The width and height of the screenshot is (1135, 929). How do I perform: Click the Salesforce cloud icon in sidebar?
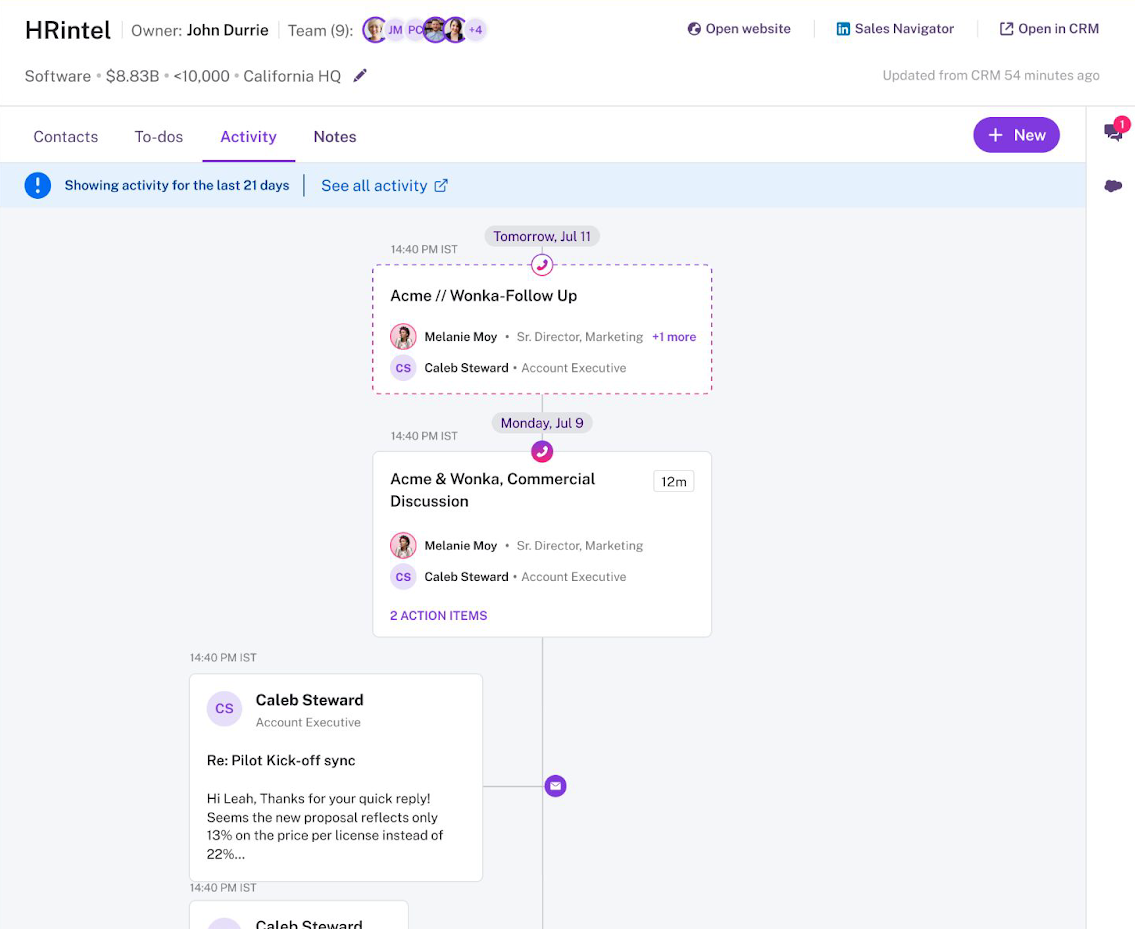click(1113, 186)
